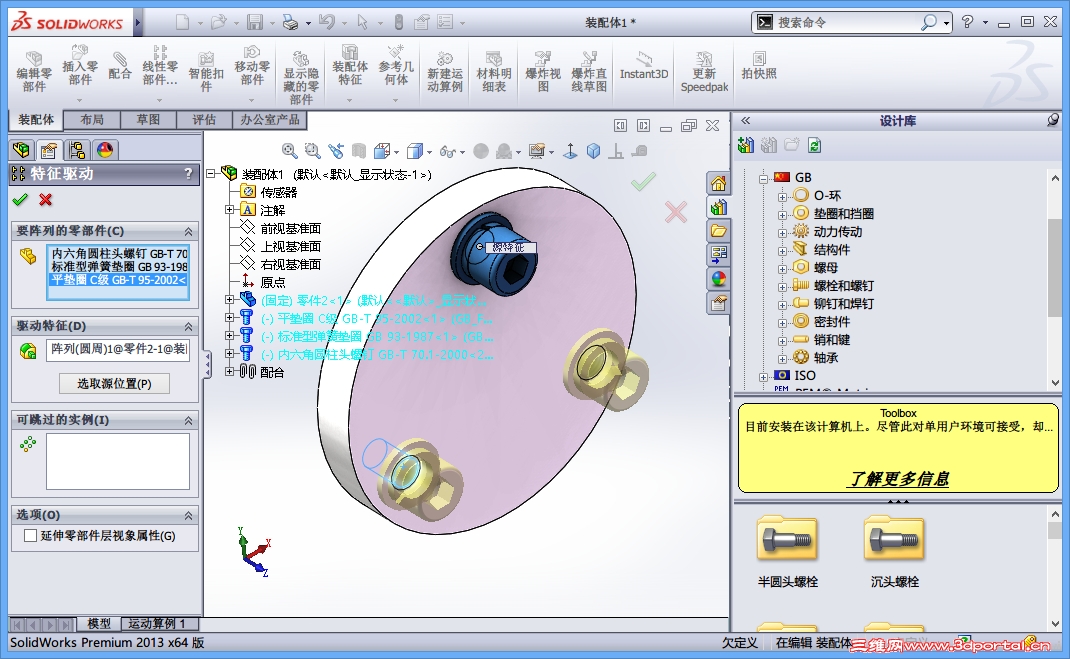
Task: Click 更新 Speedpak icon
Action: click(x=704, y=72)
